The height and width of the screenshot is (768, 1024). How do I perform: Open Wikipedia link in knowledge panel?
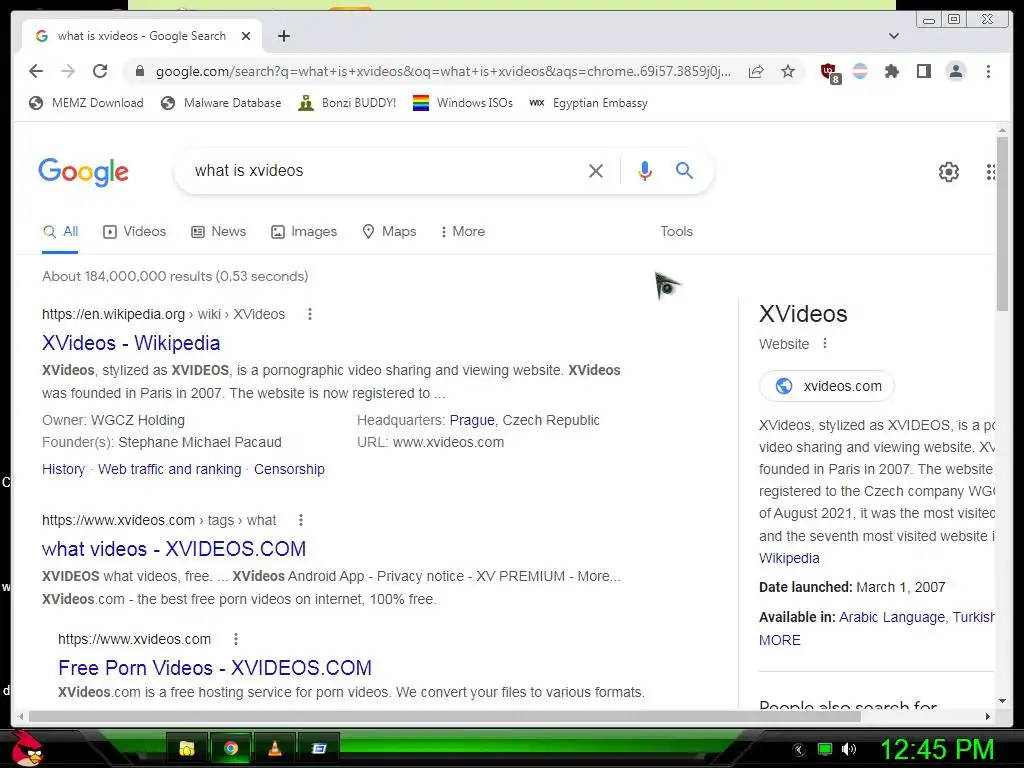tap(789, 558)
